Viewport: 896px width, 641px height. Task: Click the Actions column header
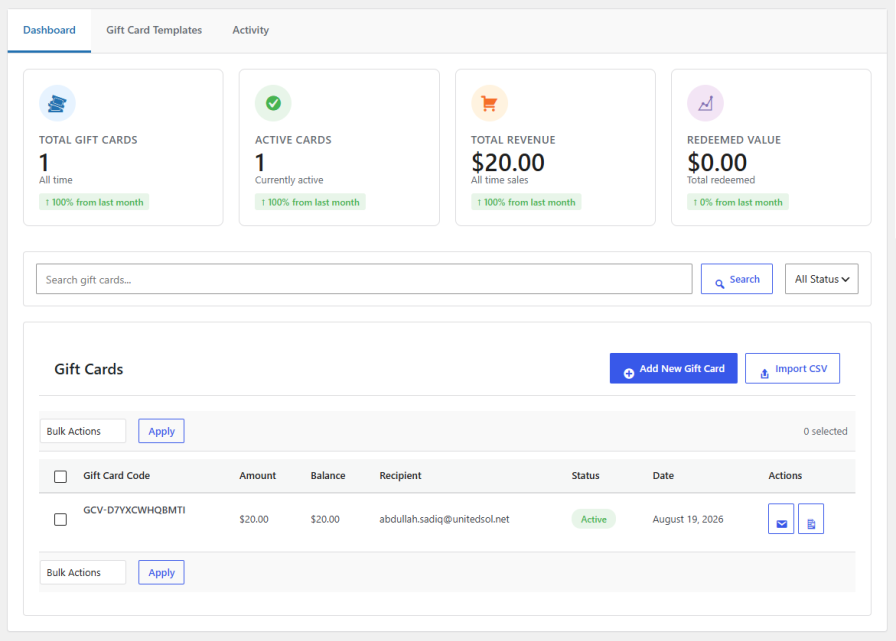pyautogui.click(x=785, y=476)
